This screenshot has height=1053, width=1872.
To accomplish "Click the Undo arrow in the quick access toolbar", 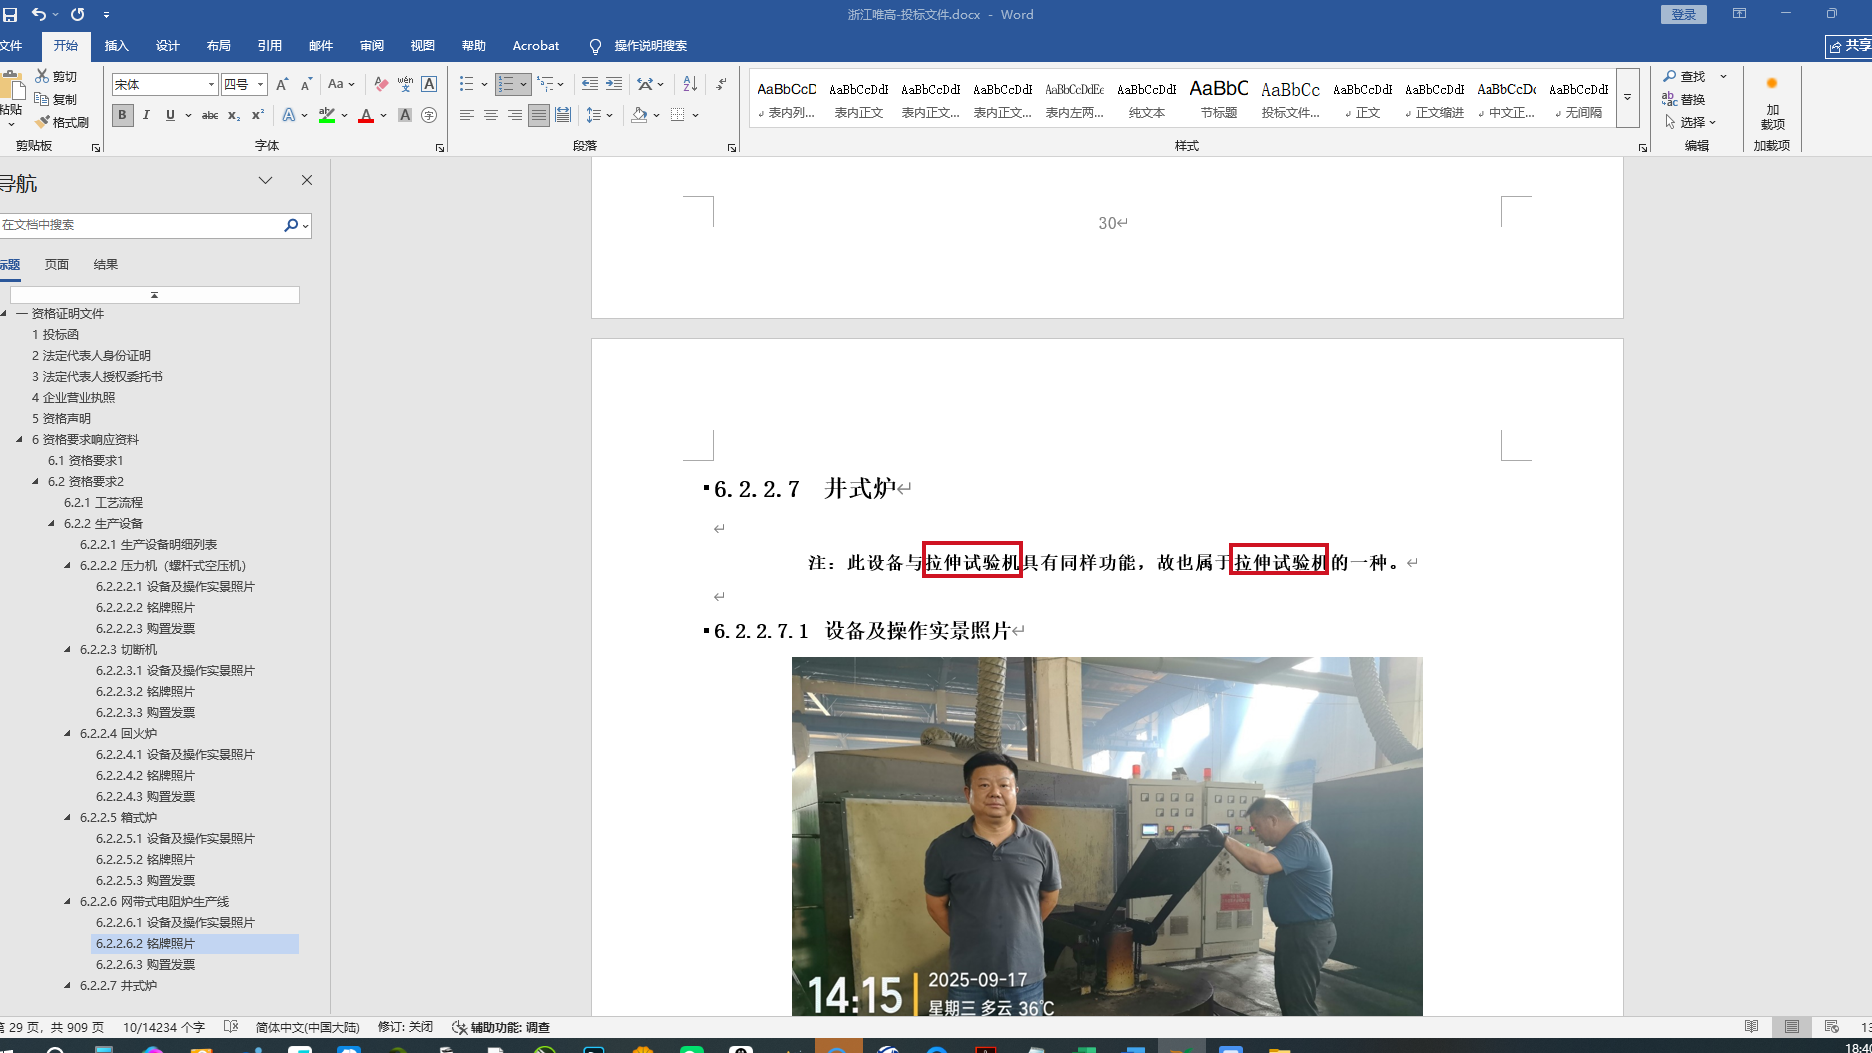I will 38,14.
